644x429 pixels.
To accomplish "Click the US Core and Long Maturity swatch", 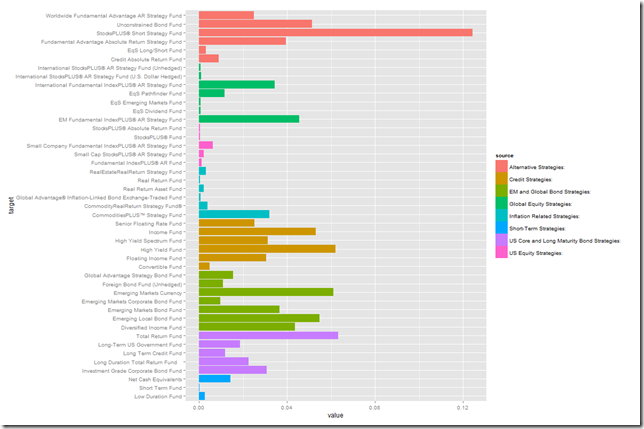I will click(x=501, y=240).
